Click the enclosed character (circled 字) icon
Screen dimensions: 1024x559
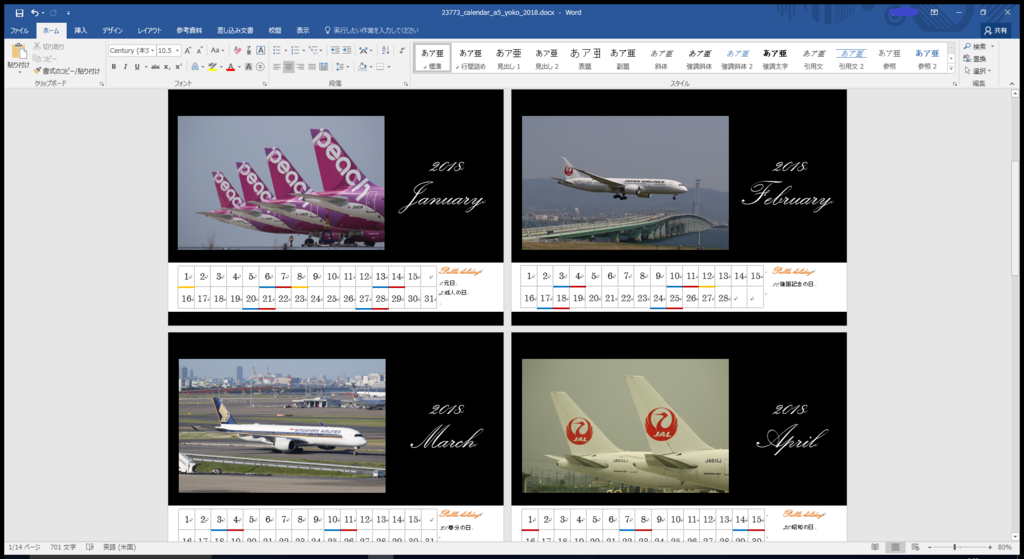coord(261,67)
